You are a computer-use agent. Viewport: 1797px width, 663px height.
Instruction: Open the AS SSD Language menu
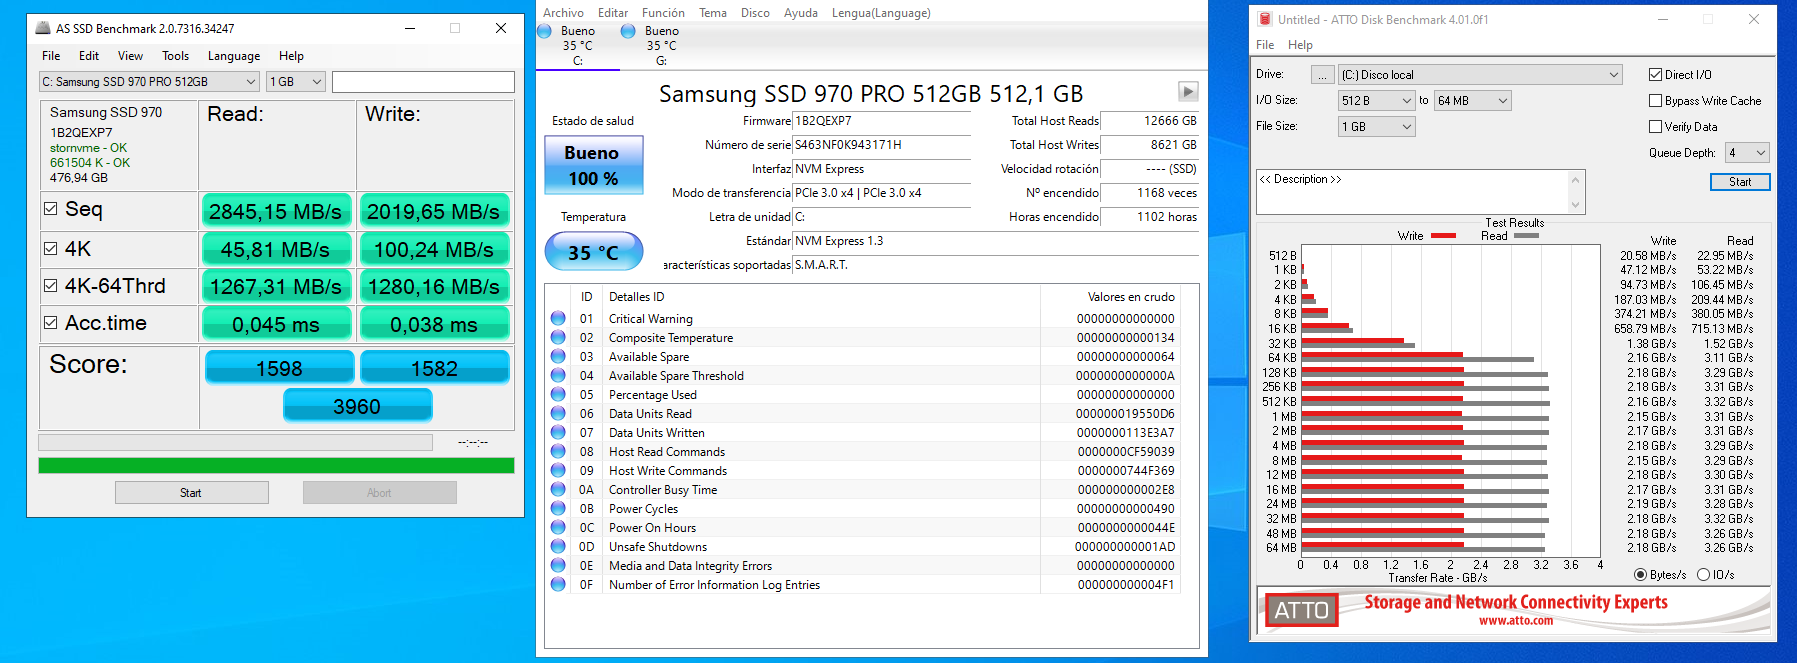pyautogui.click(x=233, y=56)
